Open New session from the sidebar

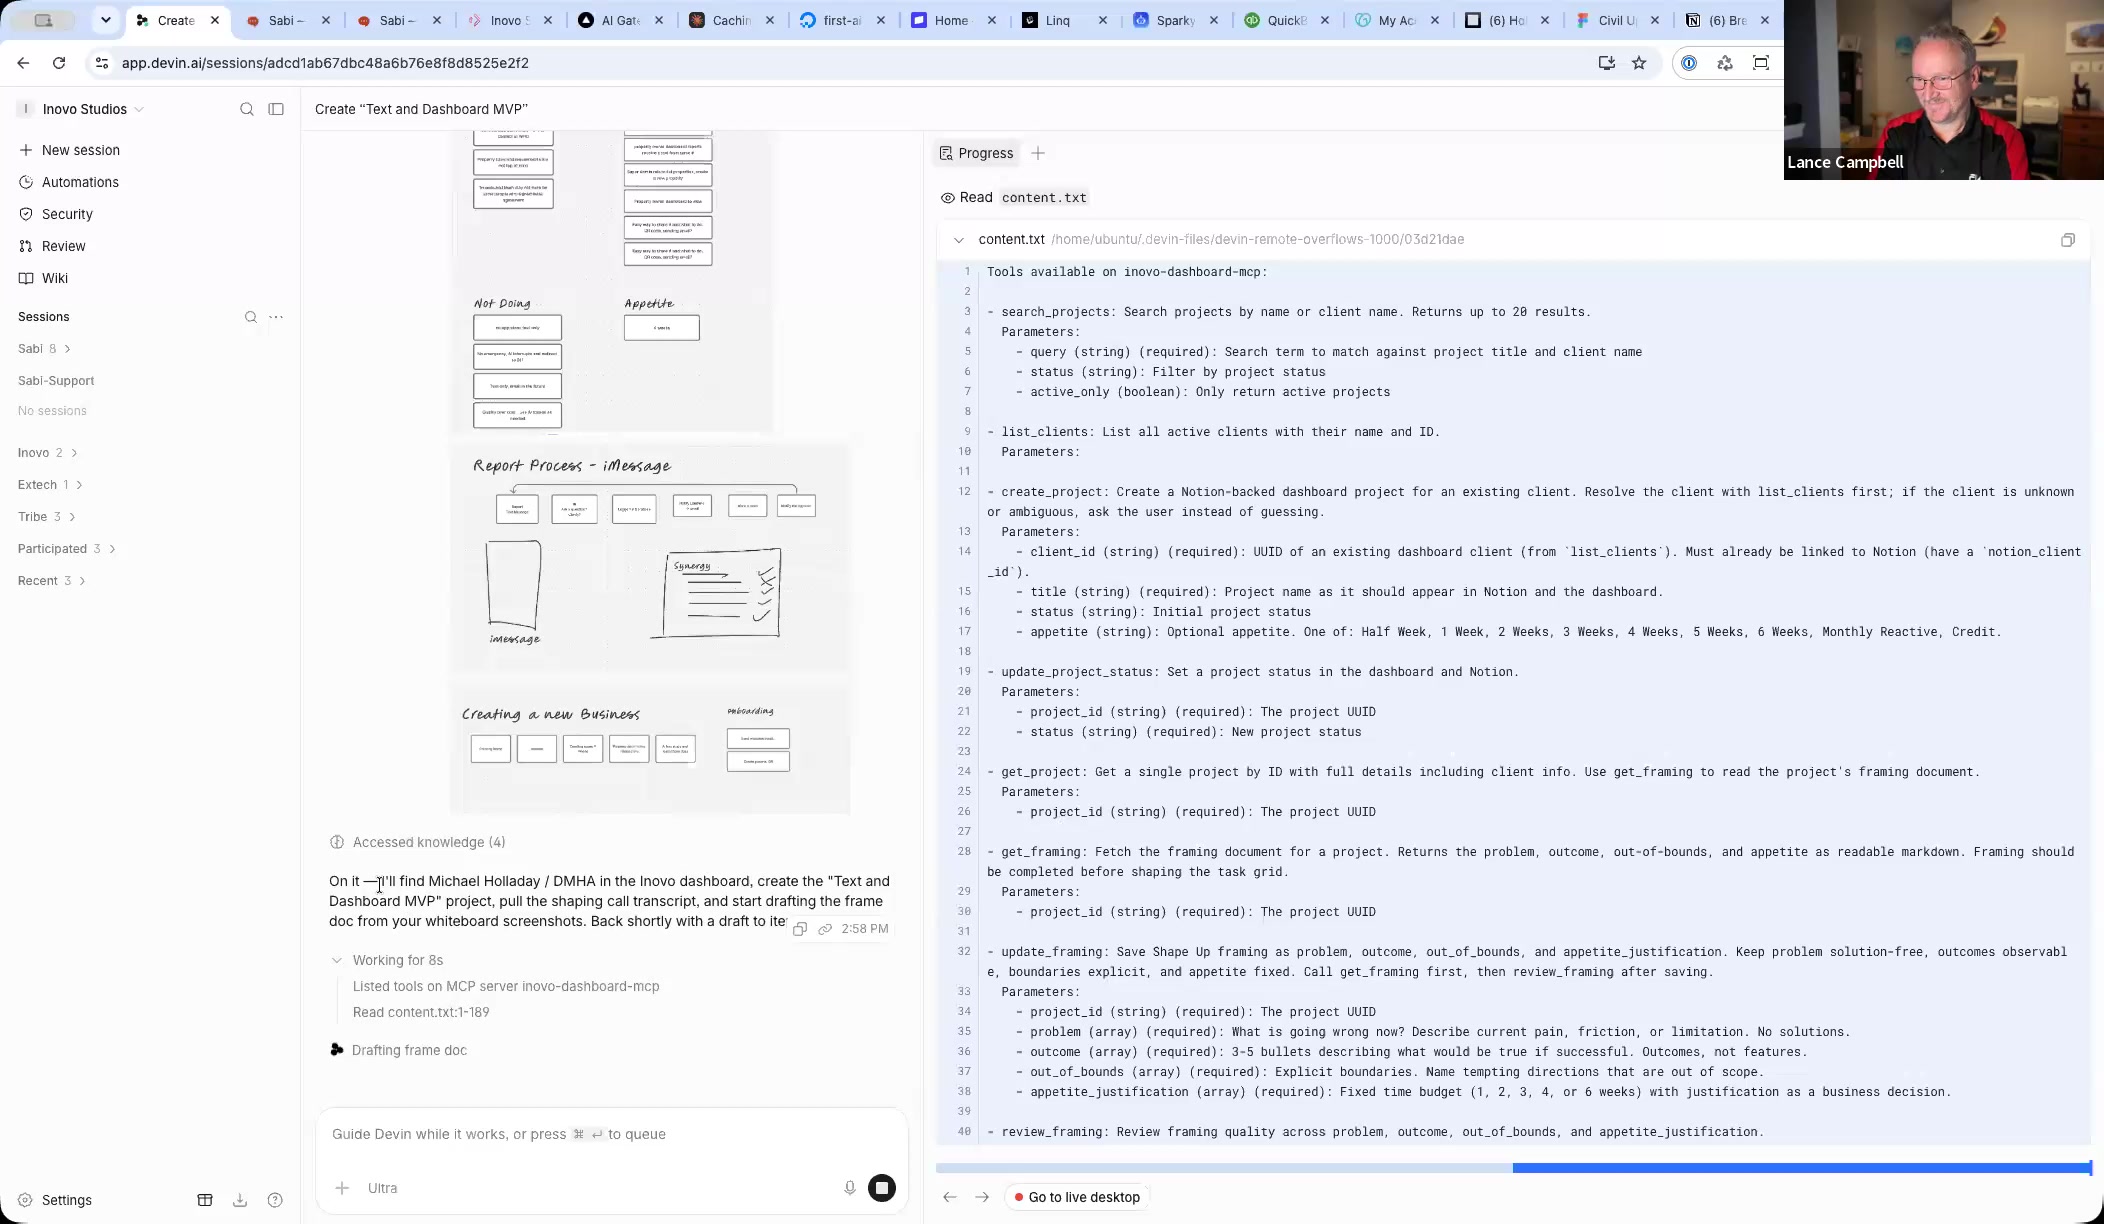pos(69,150)
